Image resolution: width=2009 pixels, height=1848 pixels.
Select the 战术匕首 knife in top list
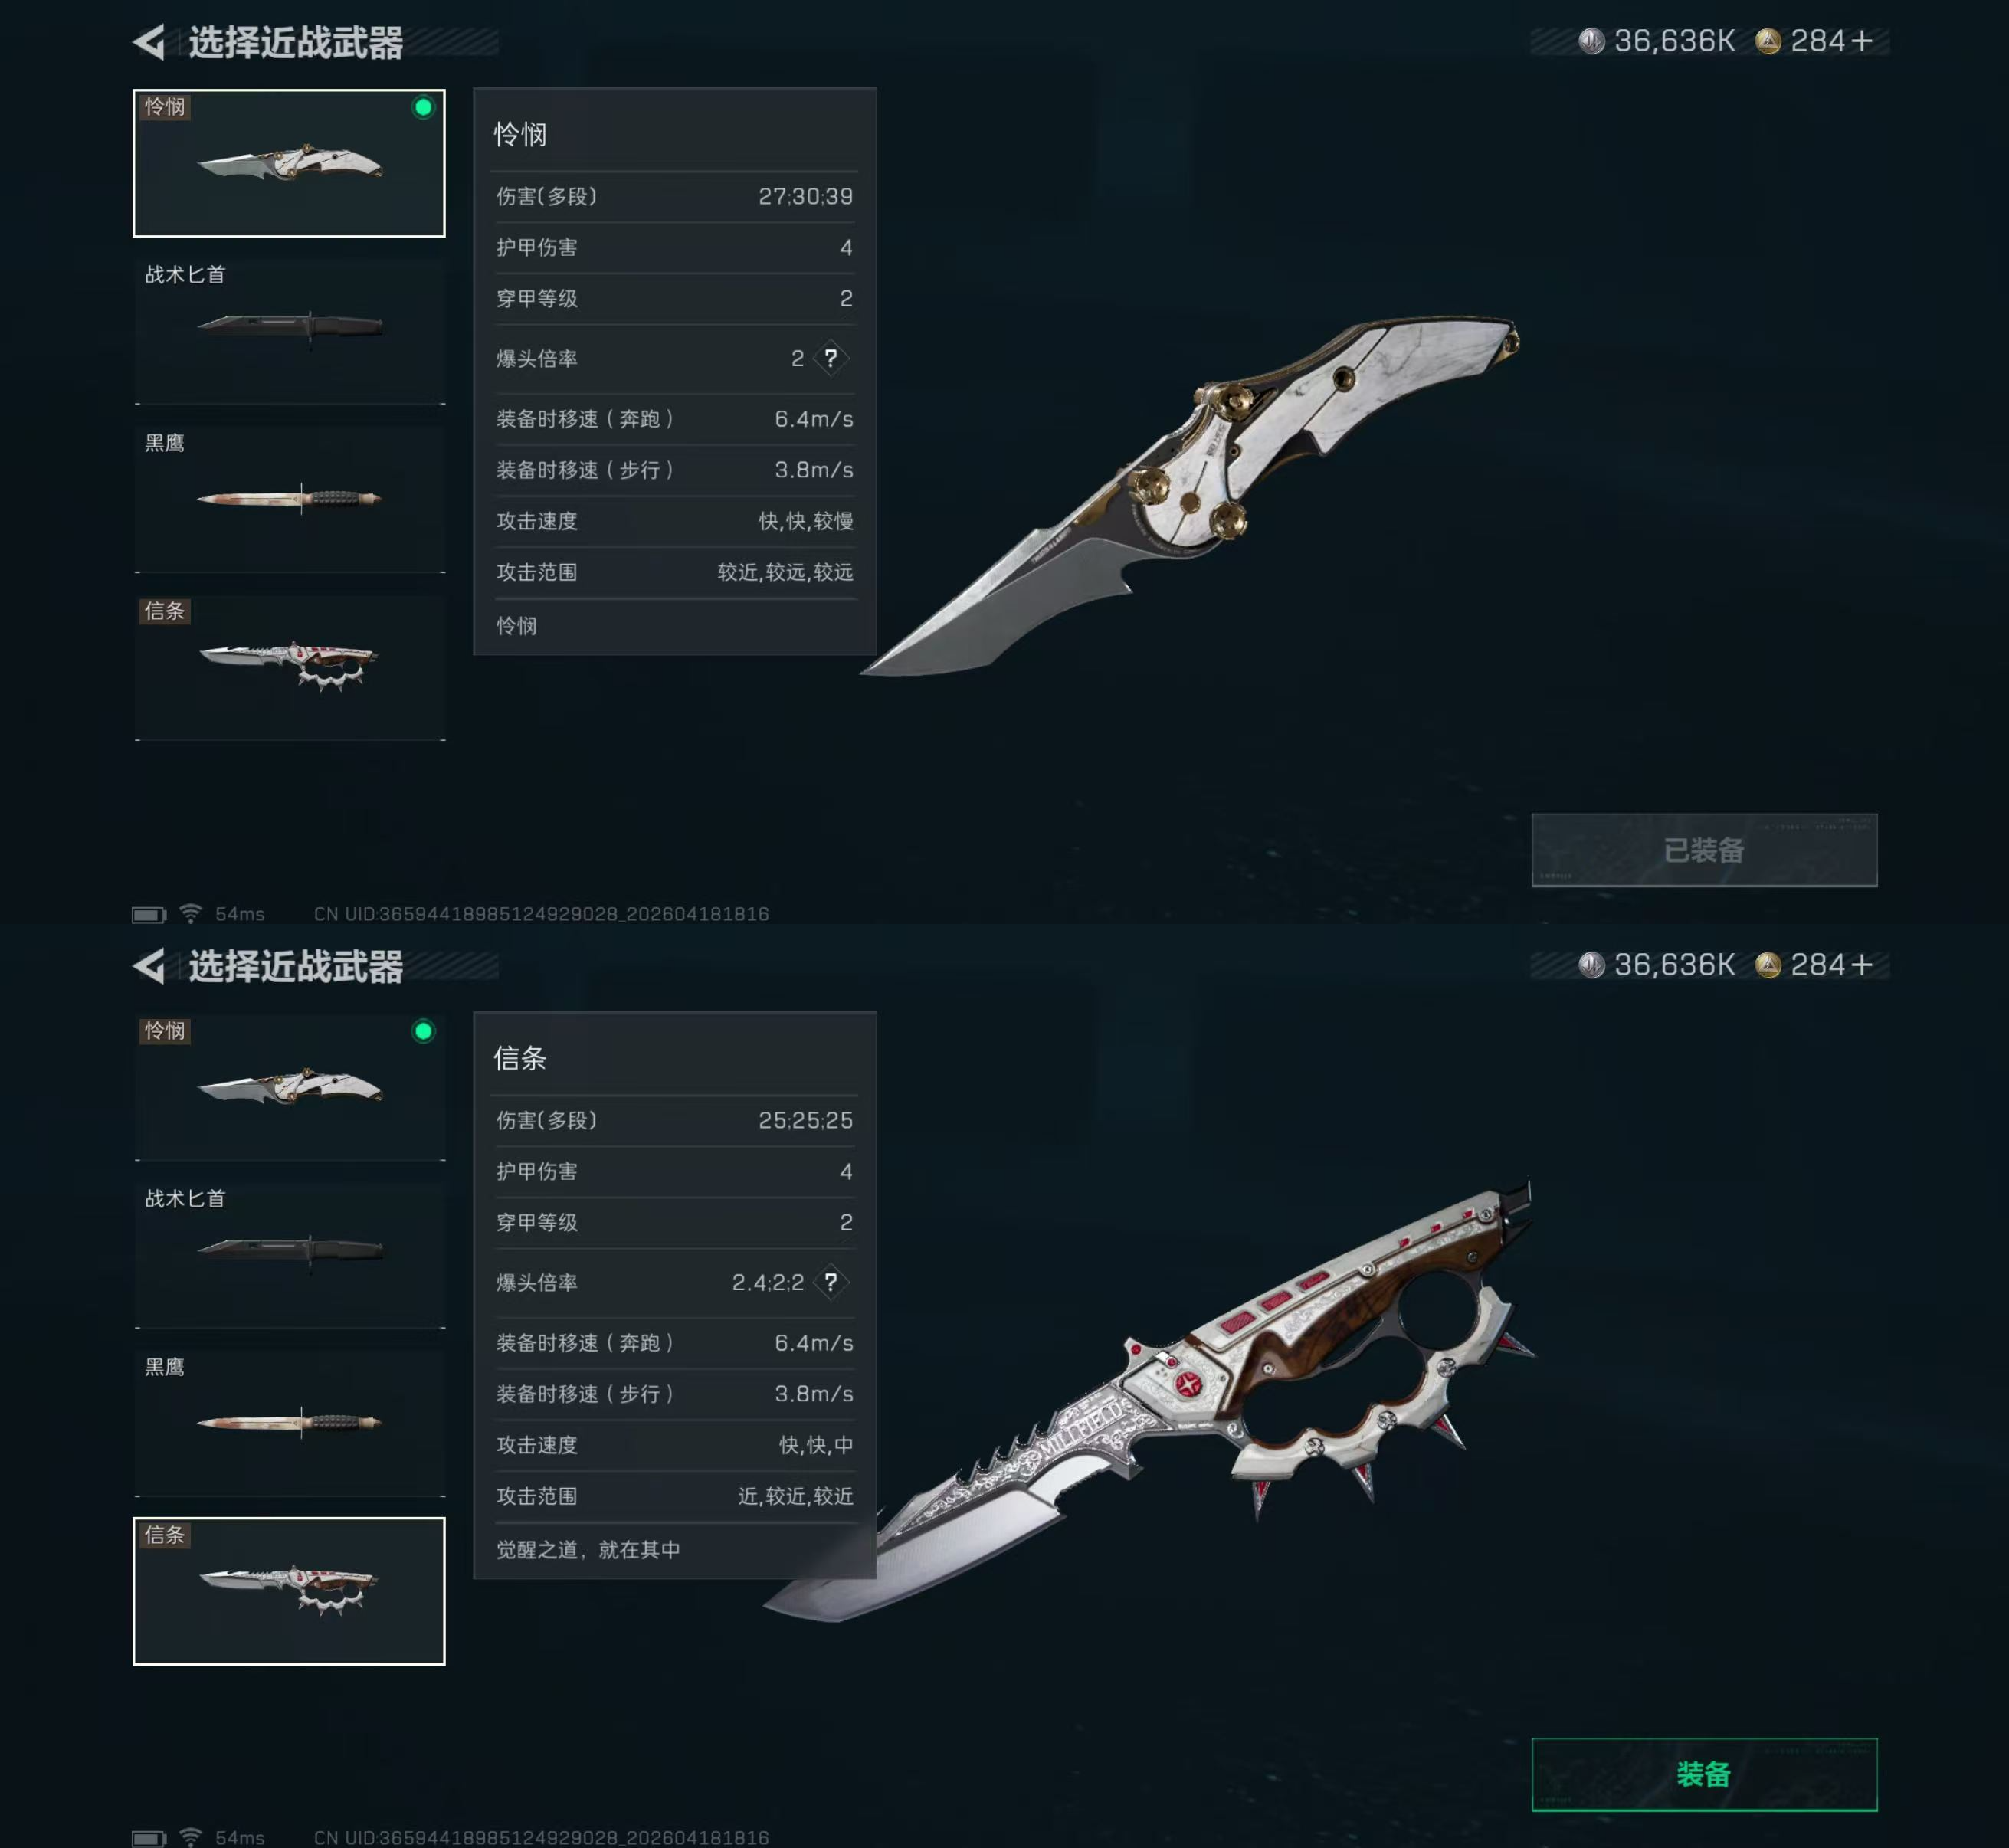pos(290,330)
